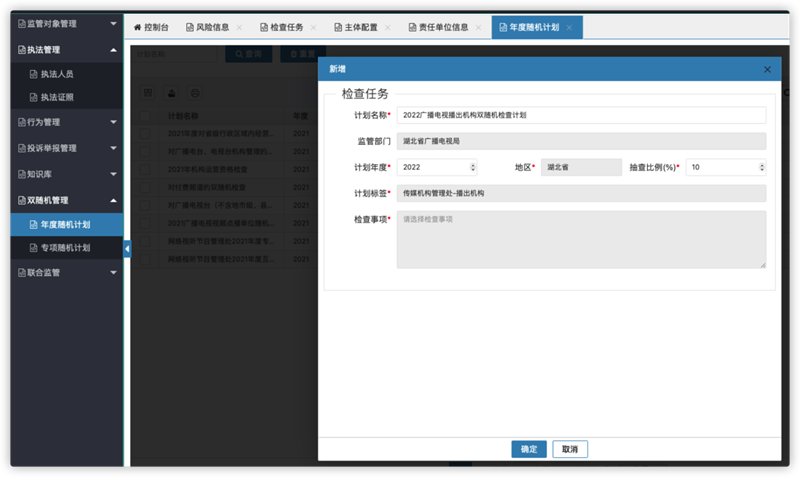Tick the select-all checkbox in the table header
This screenshot has width=800, height=477.
[147, 115]
